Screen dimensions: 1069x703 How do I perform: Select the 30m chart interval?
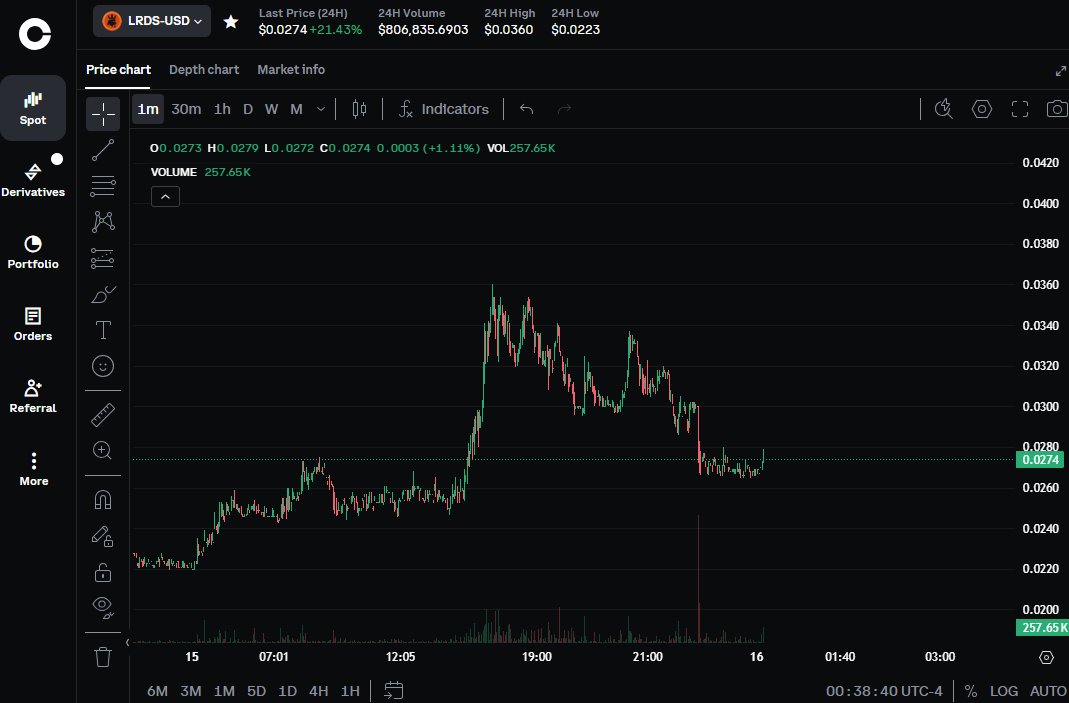click(186, 109)
